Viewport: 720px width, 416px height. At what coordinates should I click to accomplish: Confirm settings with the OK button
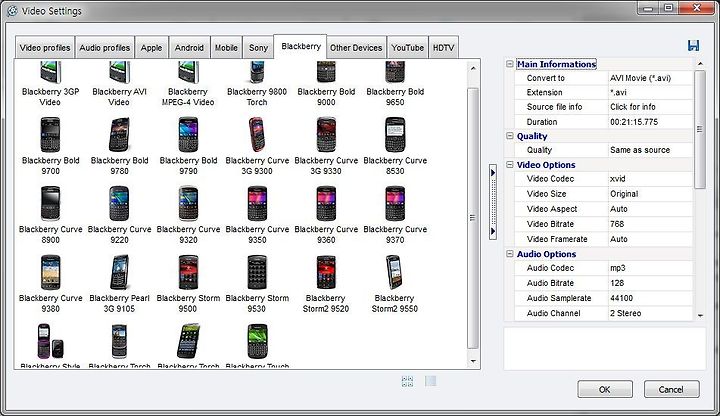pos(605,389)
